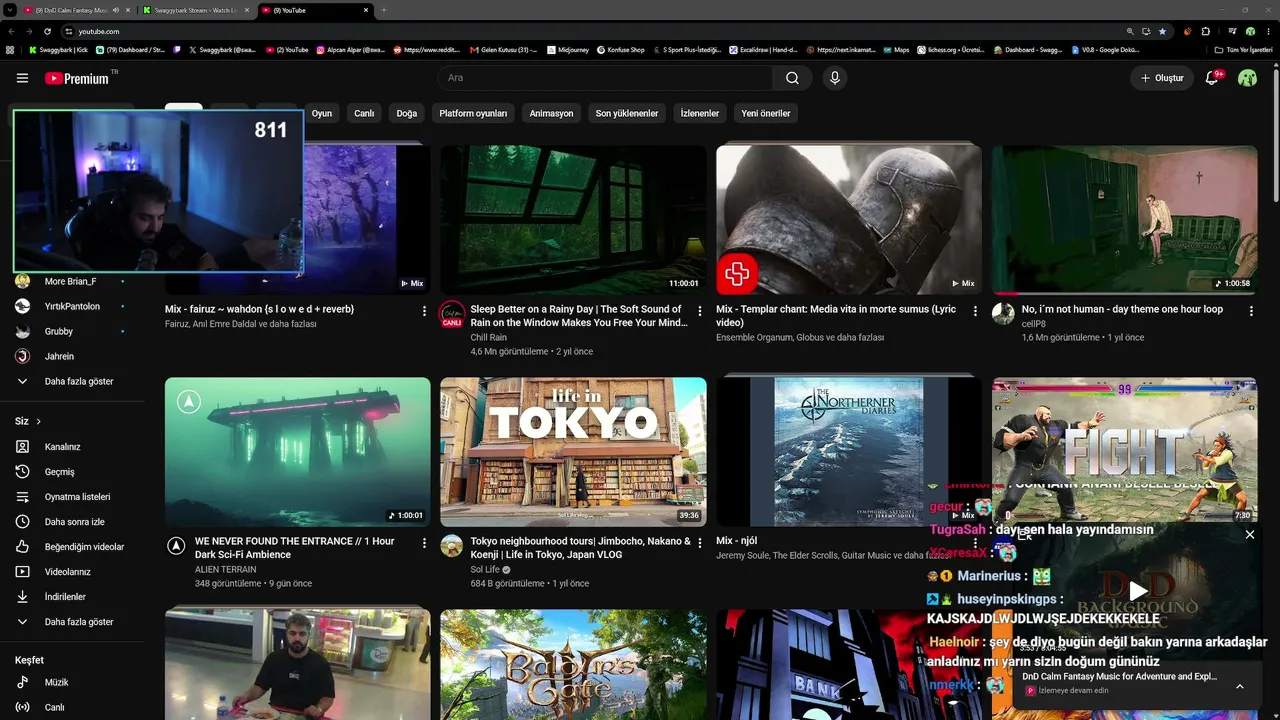Select the Son yüklenenler filter chip
The width and height of the screenshot is (1280, 720).
click(627, 113)
